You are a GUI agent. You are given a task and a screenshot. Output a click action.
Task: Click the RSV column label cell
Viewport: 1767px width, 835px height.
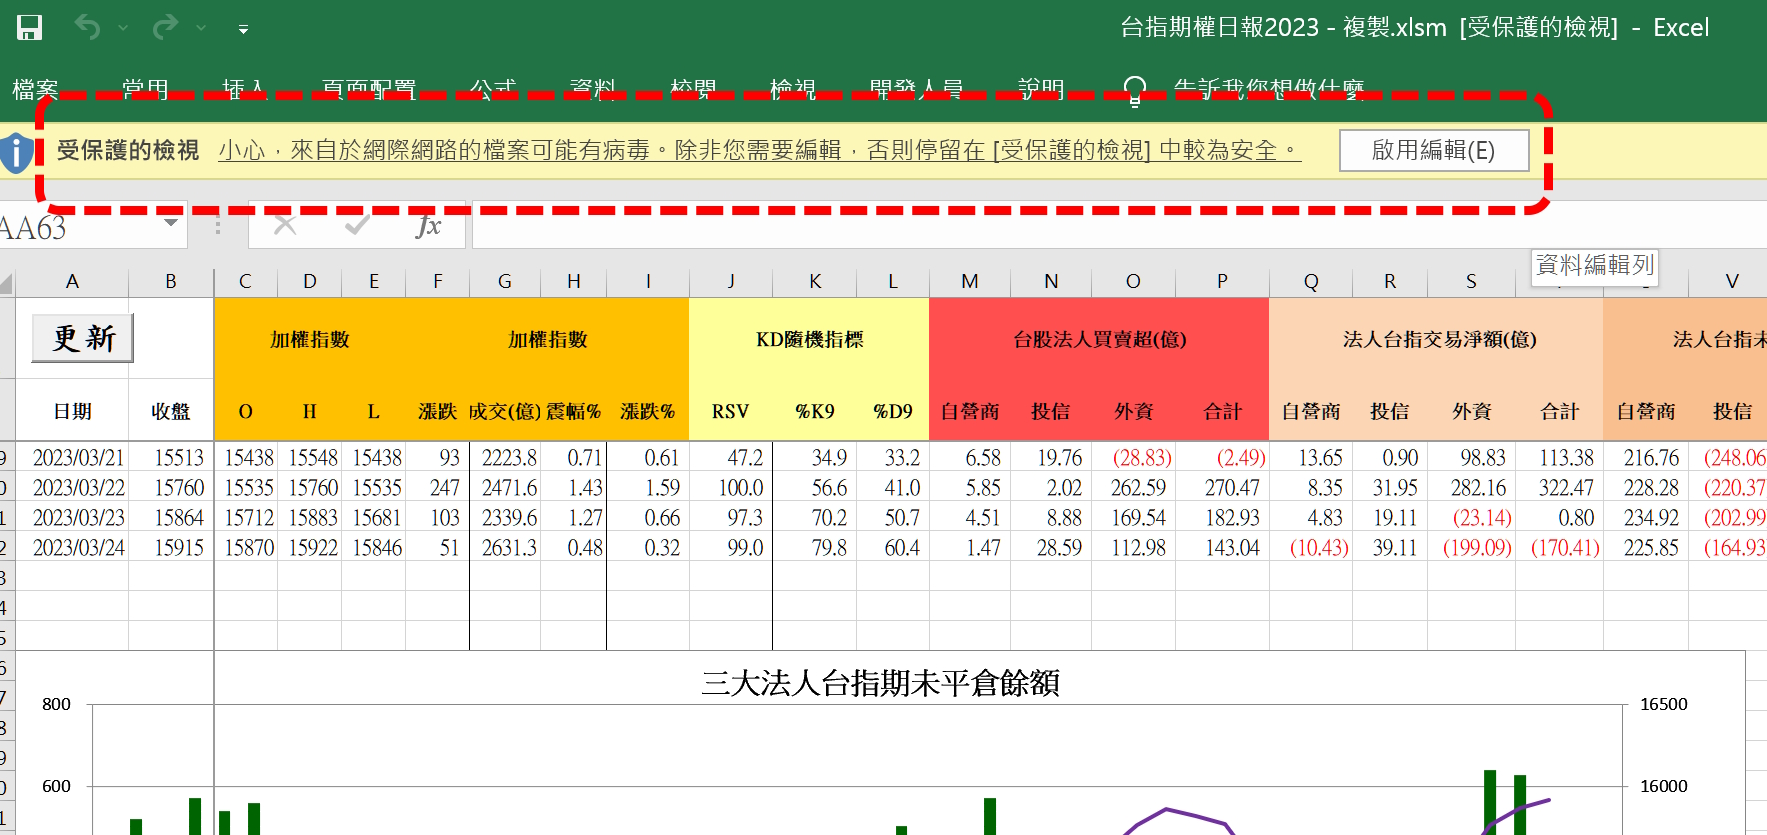click(731, 411)
